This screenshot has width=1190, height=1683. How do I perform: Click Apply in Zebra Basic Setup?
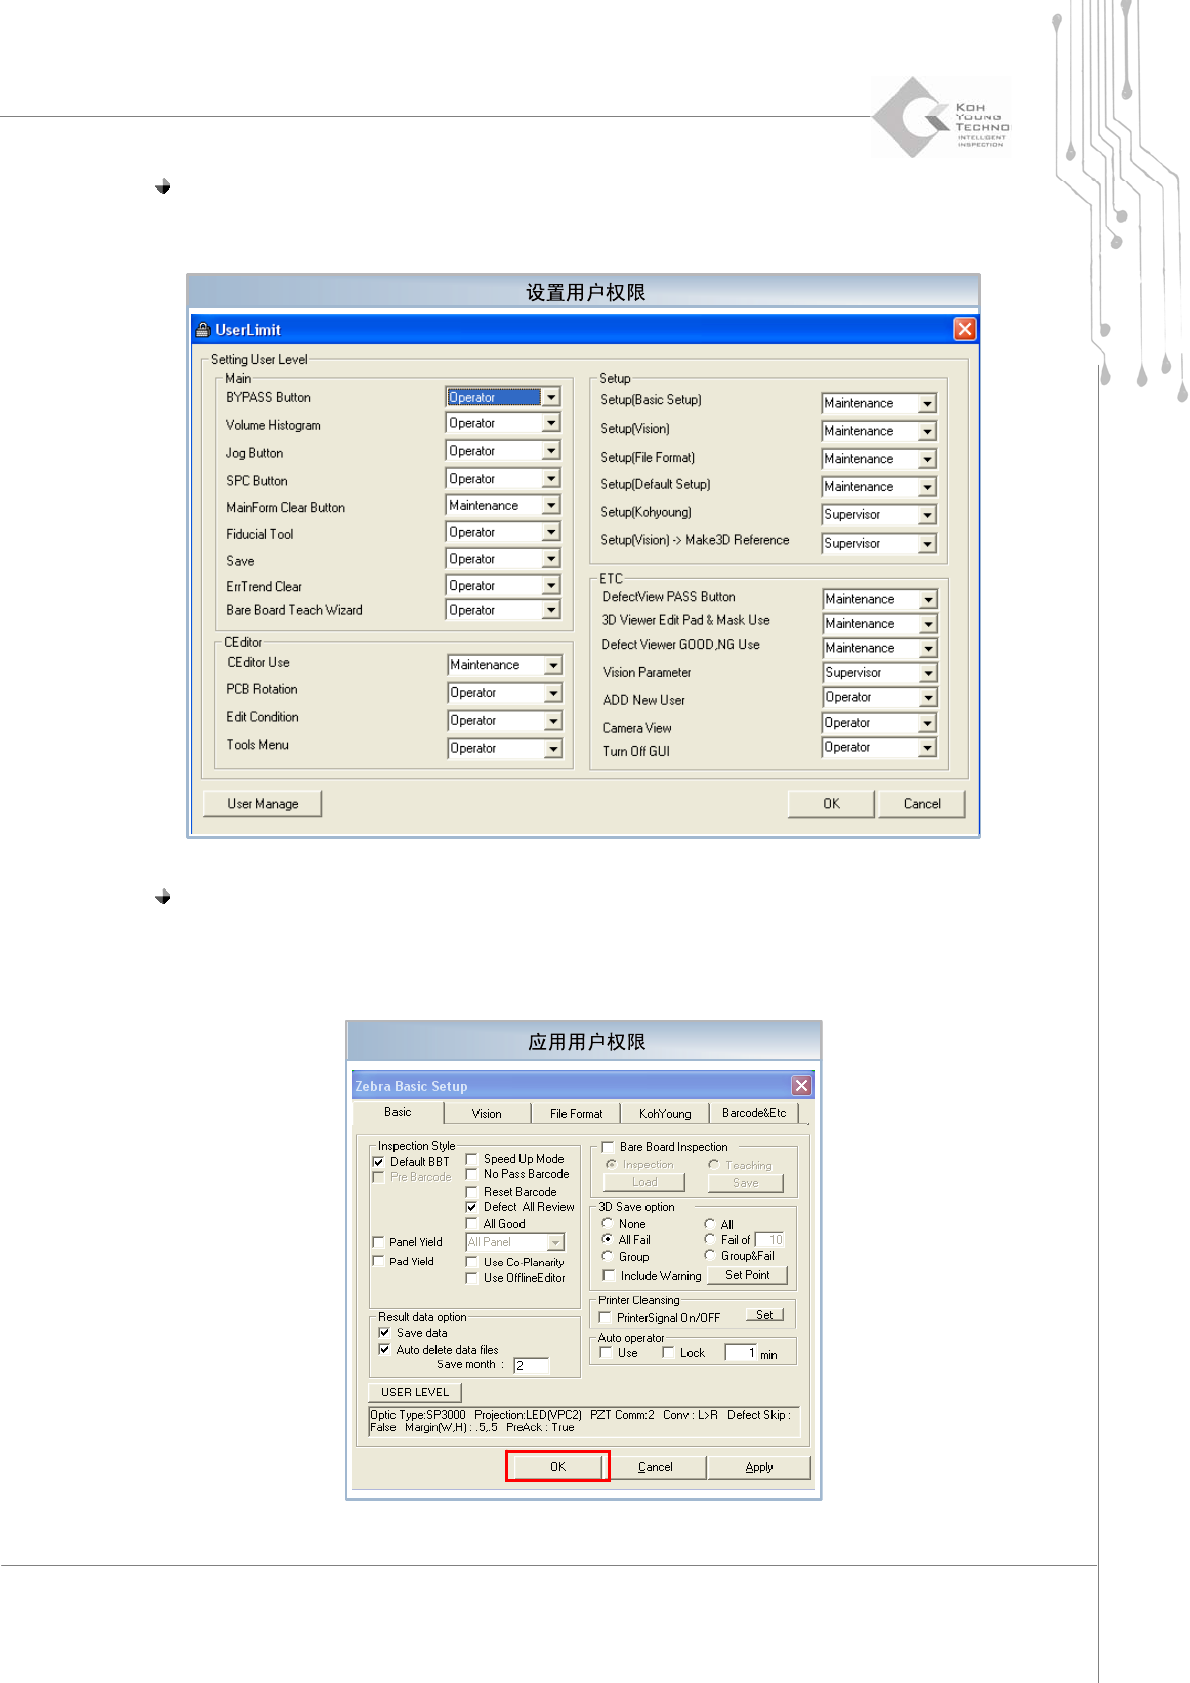click(x=759, y=1467)
